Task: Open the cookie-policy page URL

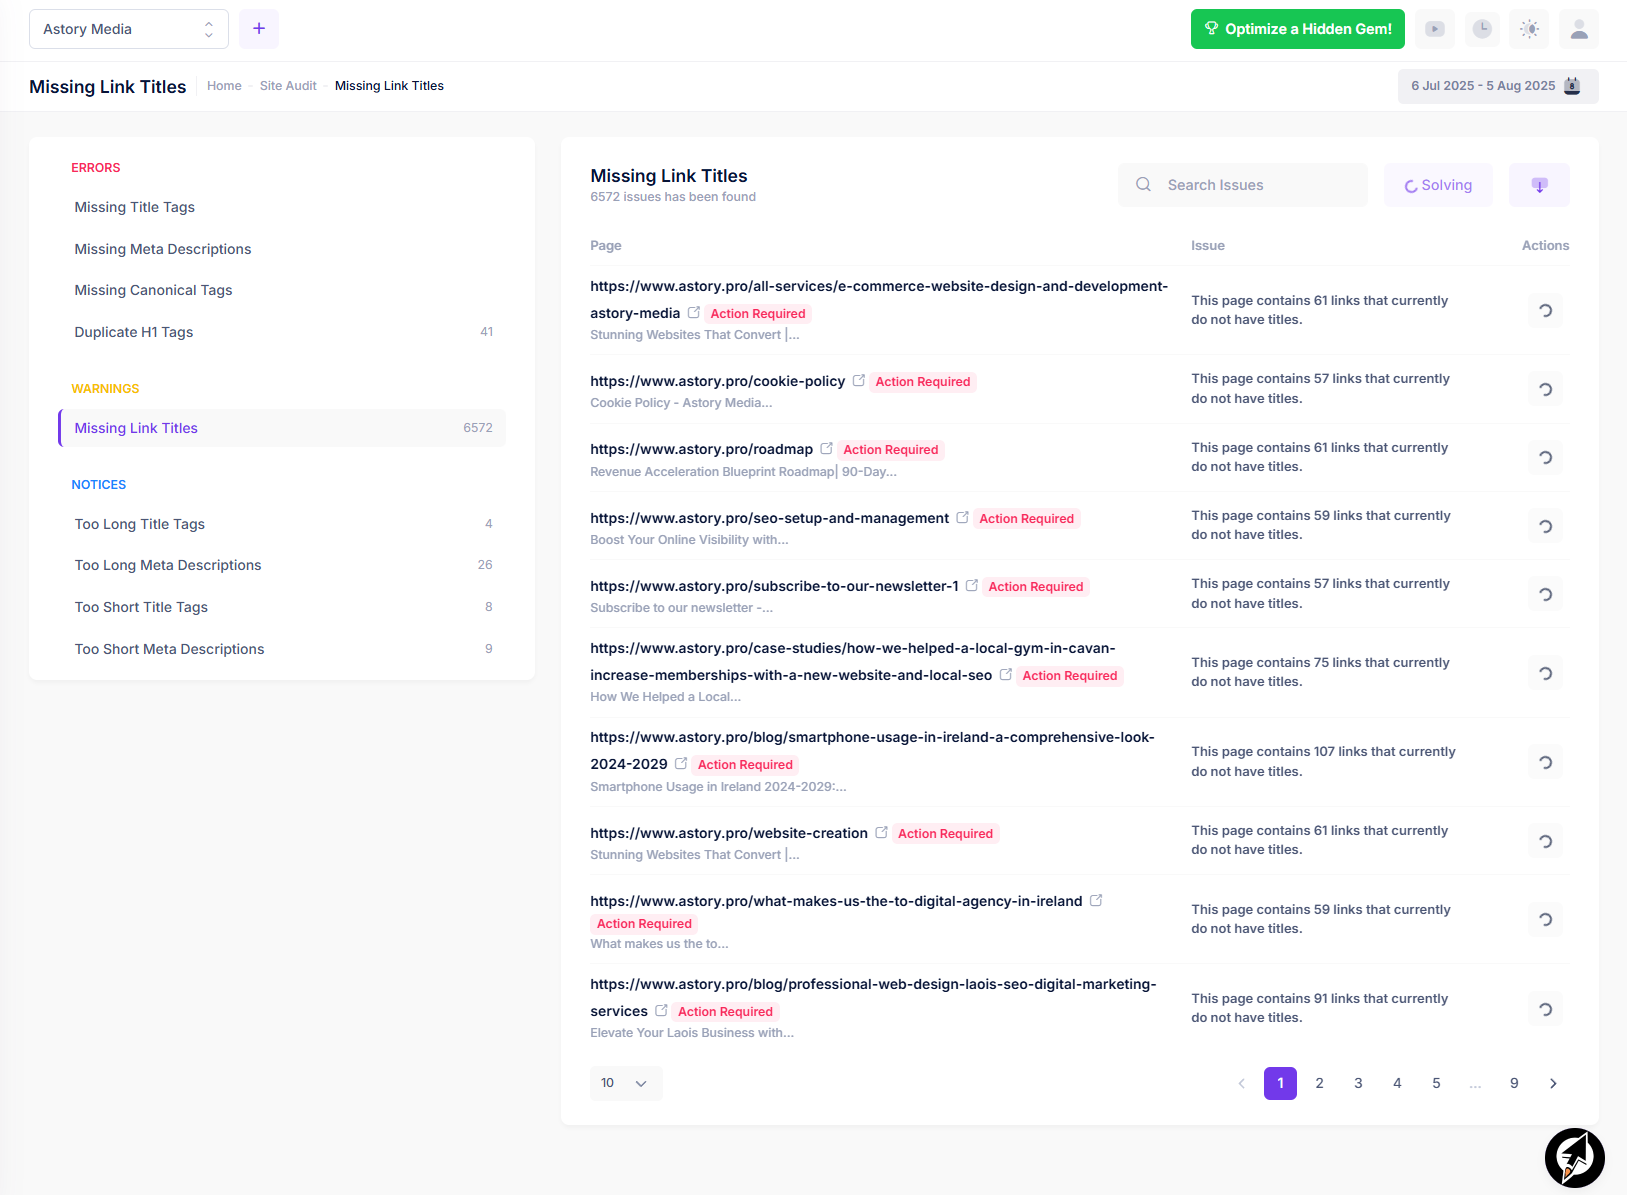Action: coord(717,381)
